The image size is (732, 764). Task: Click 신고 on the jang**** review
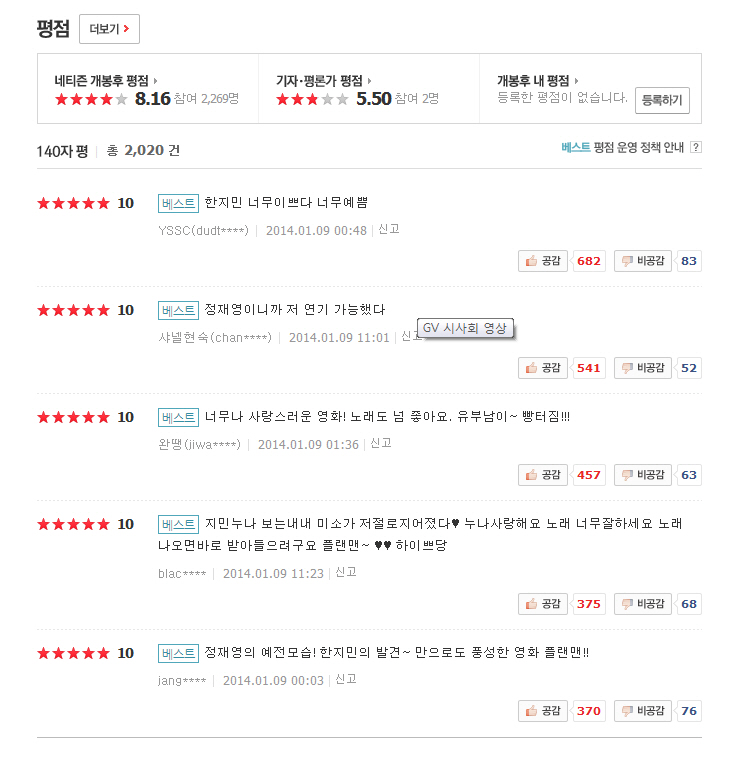[x=346, y=679]
